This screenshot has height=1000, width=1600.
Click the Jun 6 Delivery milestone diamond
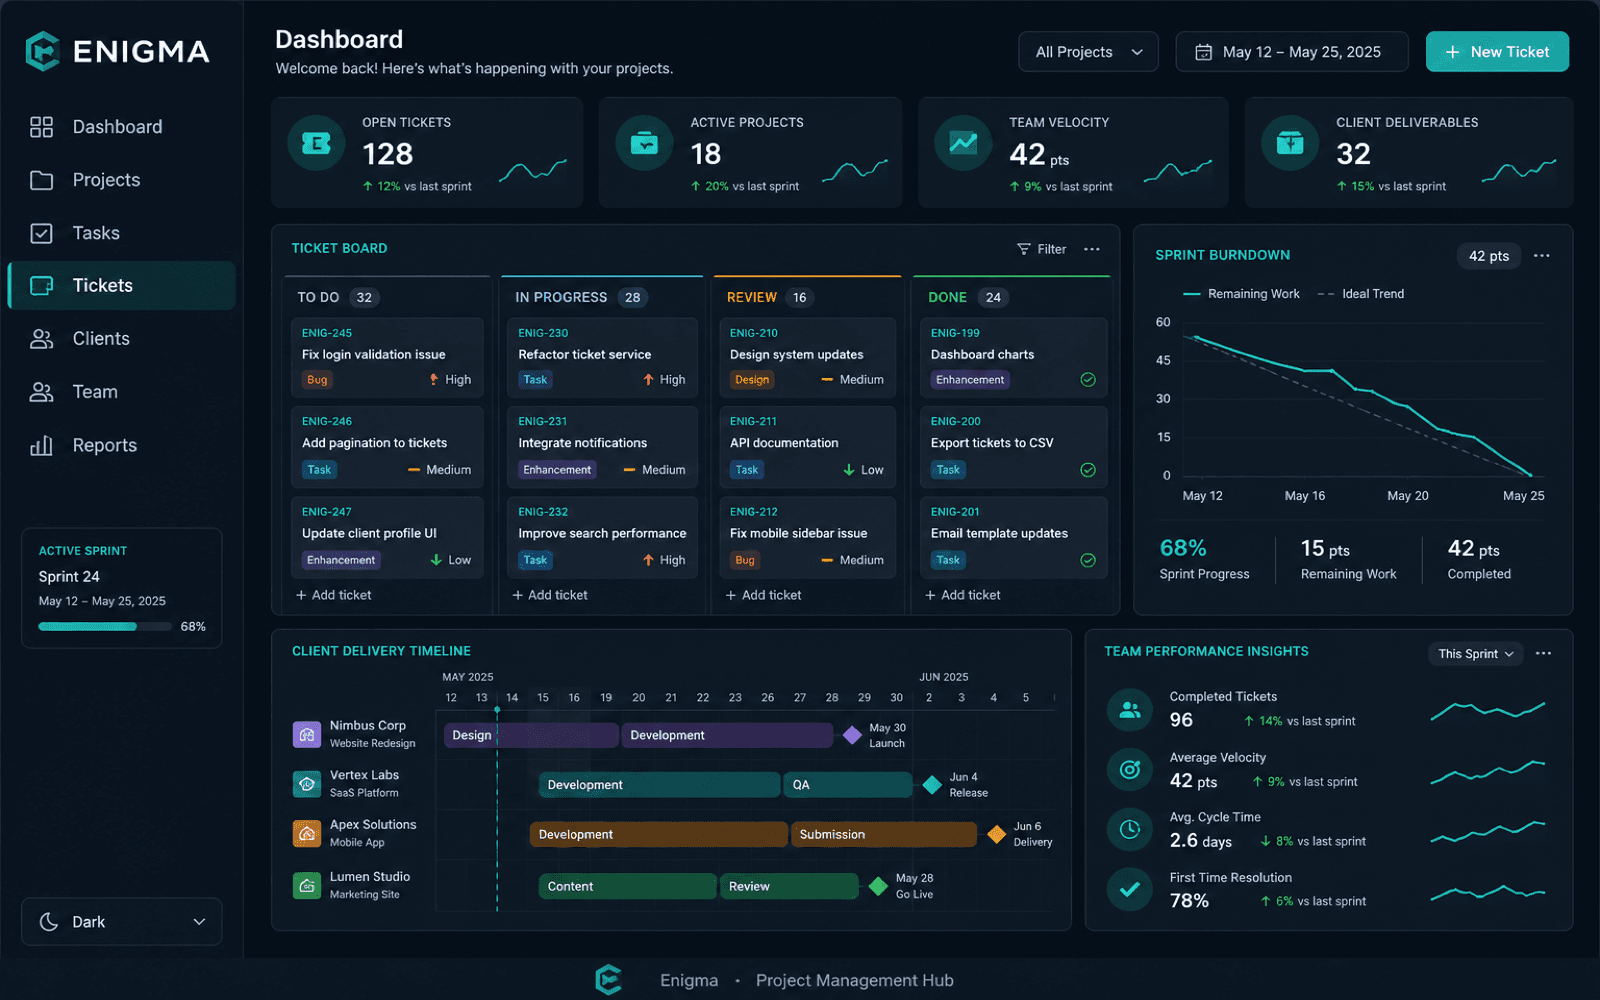pyautogui.click(x=996, y=834)
